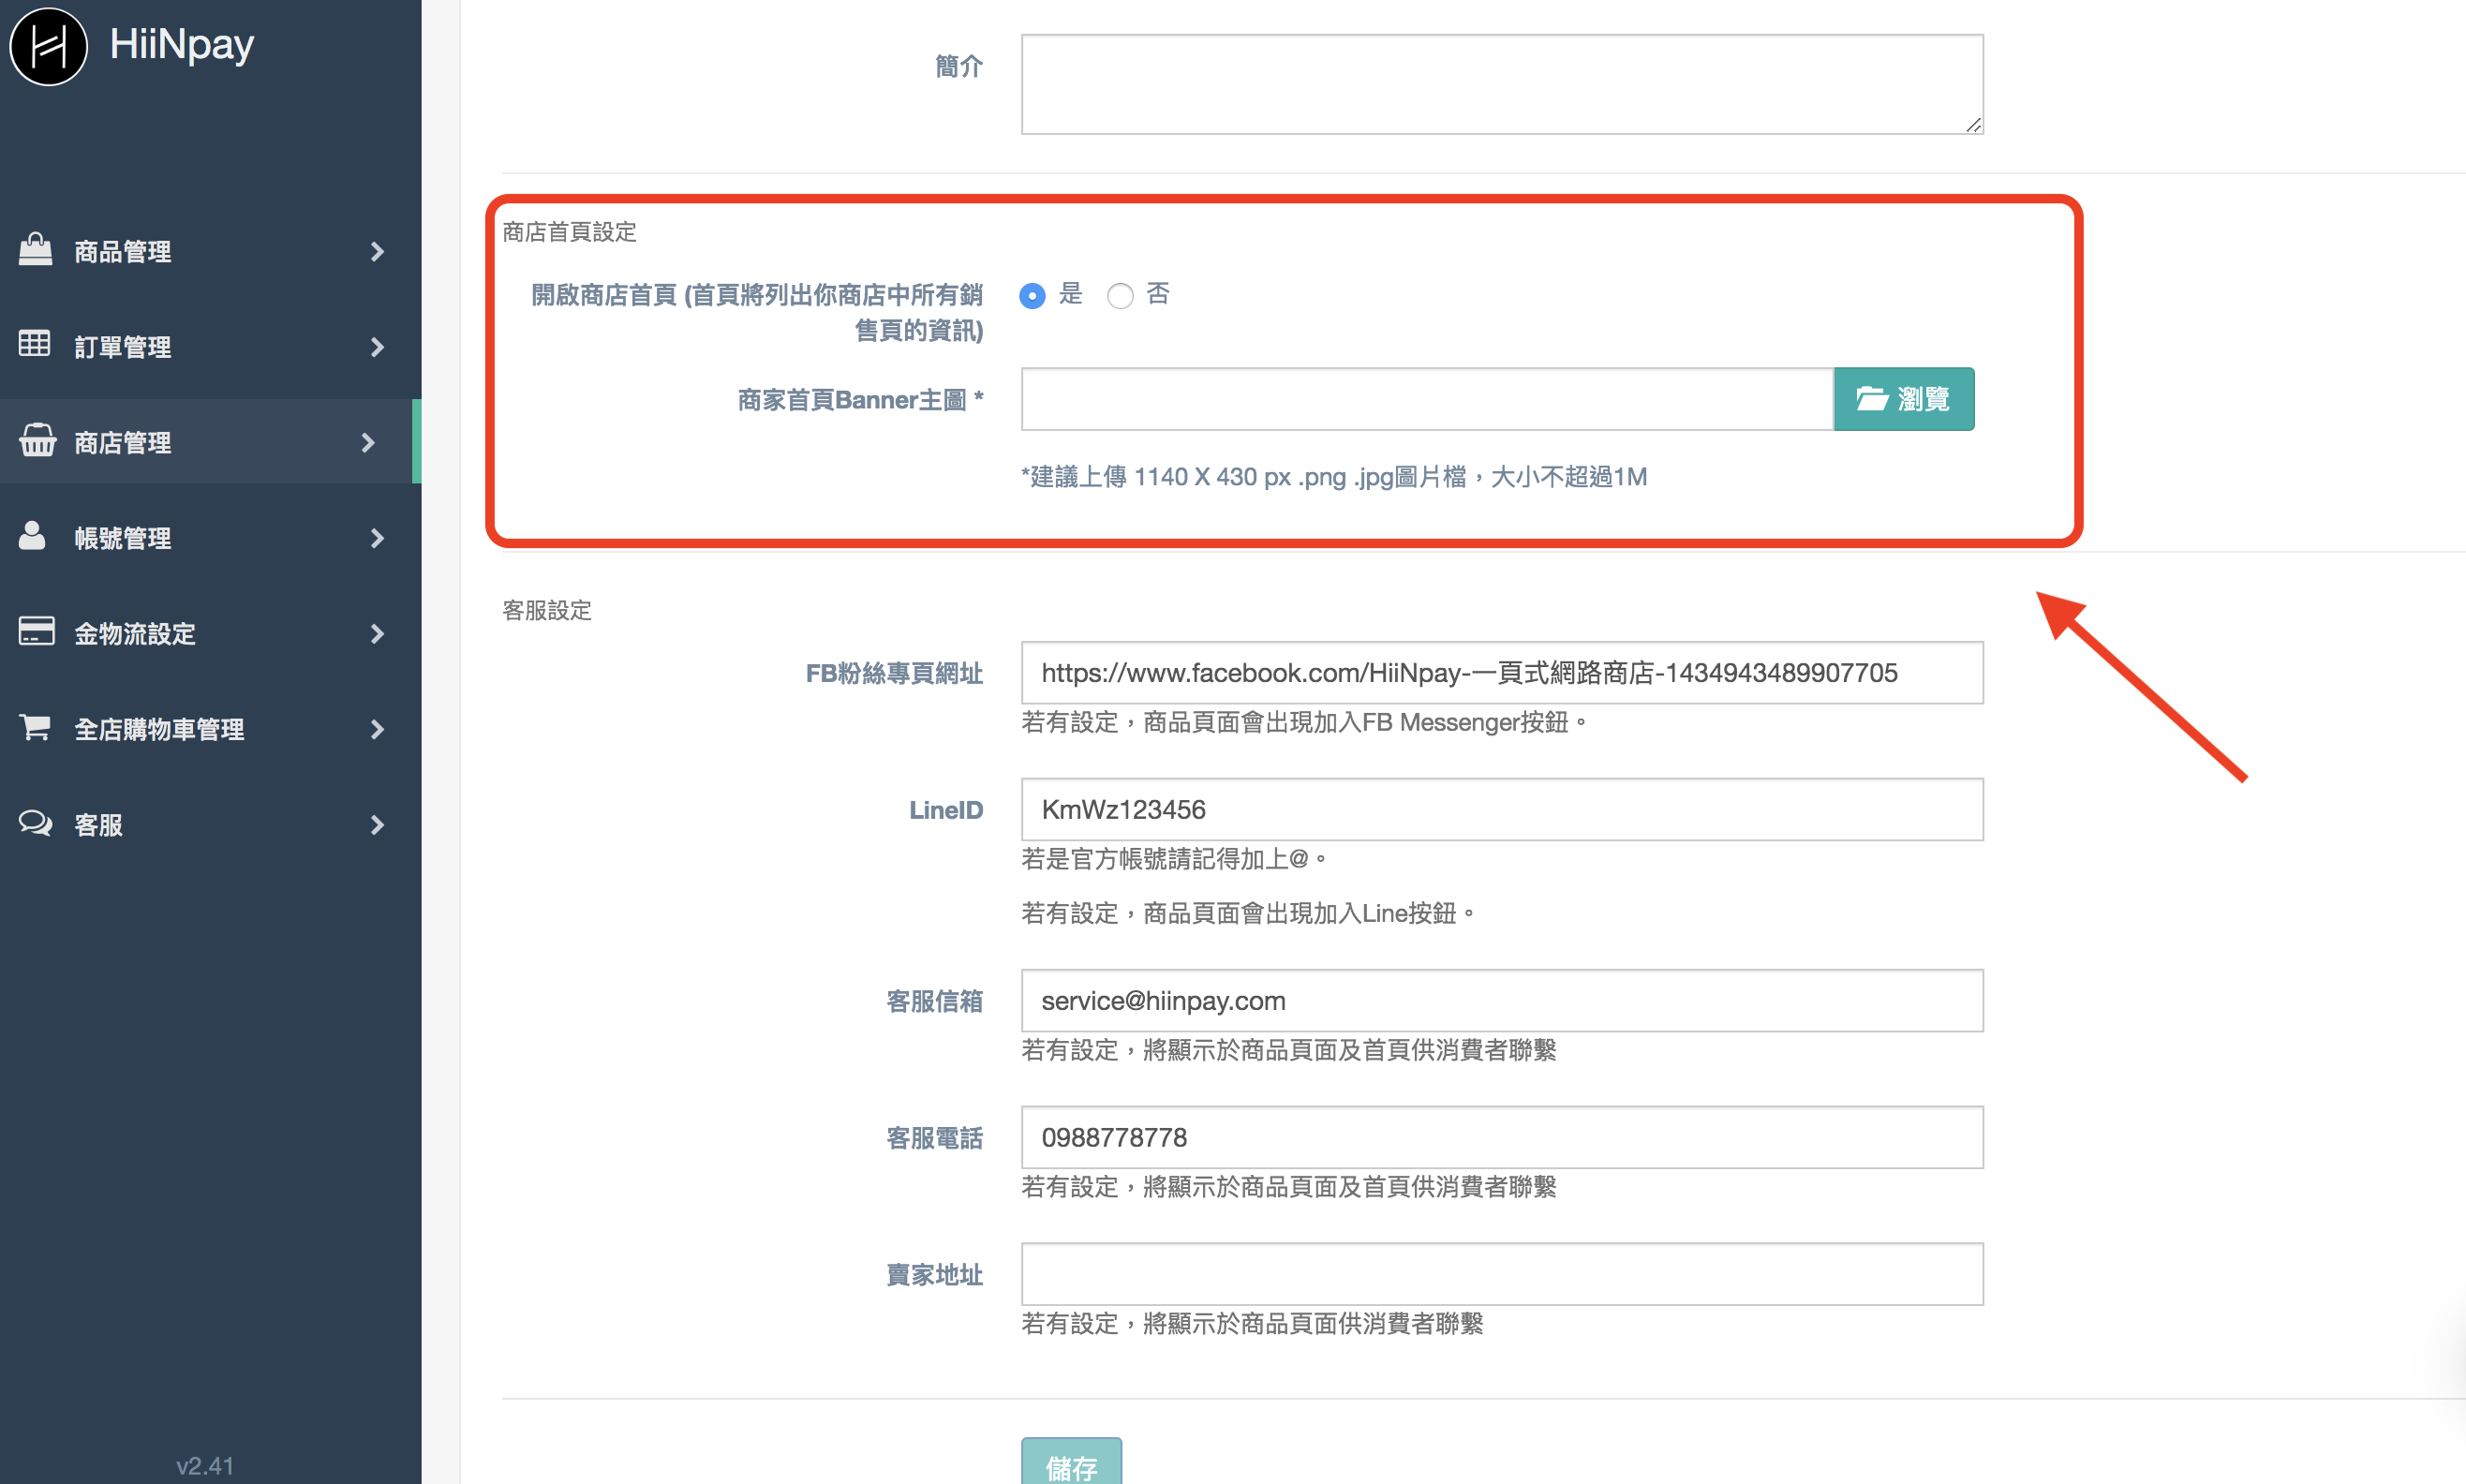Click the 商店首頁設定 section heading
Image resolution: width=2466 pixels, height=1484 pixels.
[569, 232]
